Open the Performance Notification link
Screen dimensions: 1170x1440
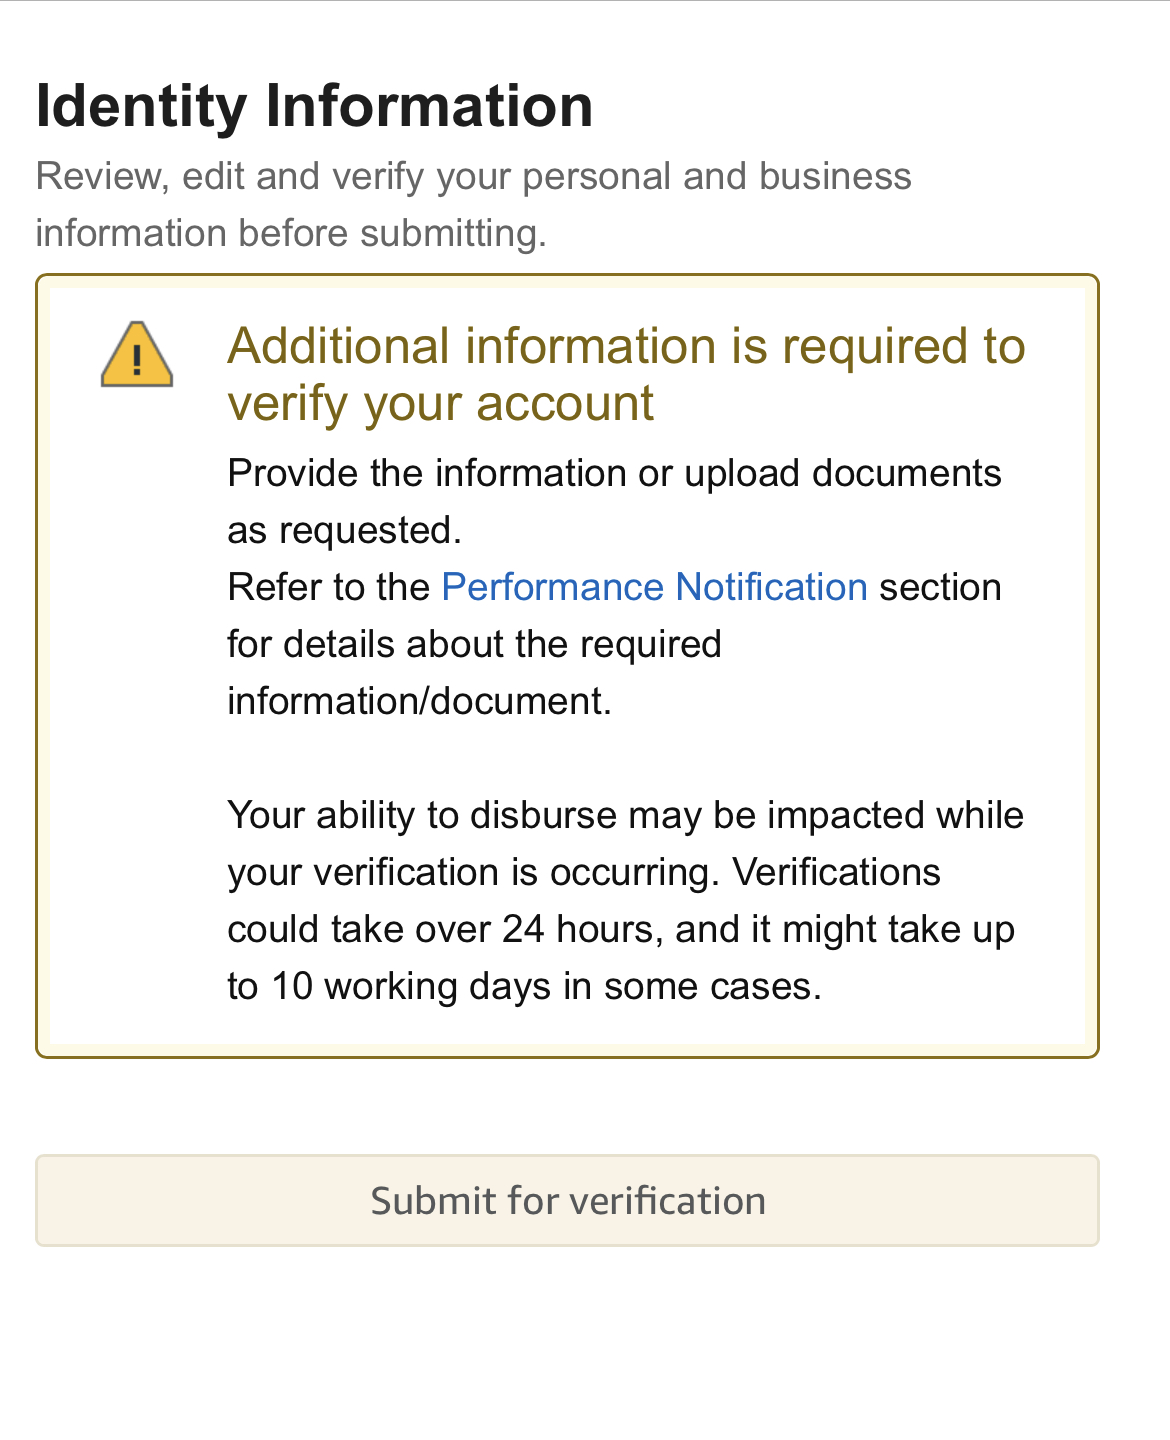point(654,587)
